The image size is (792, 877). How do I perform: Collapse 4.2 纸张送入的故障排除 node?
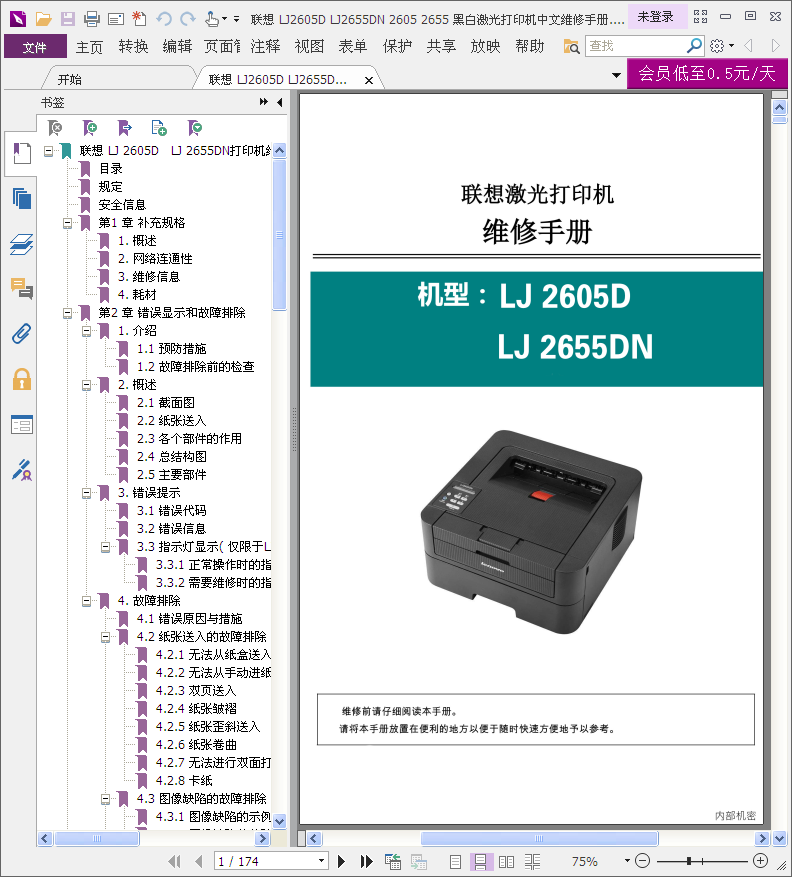click(106, 637)
